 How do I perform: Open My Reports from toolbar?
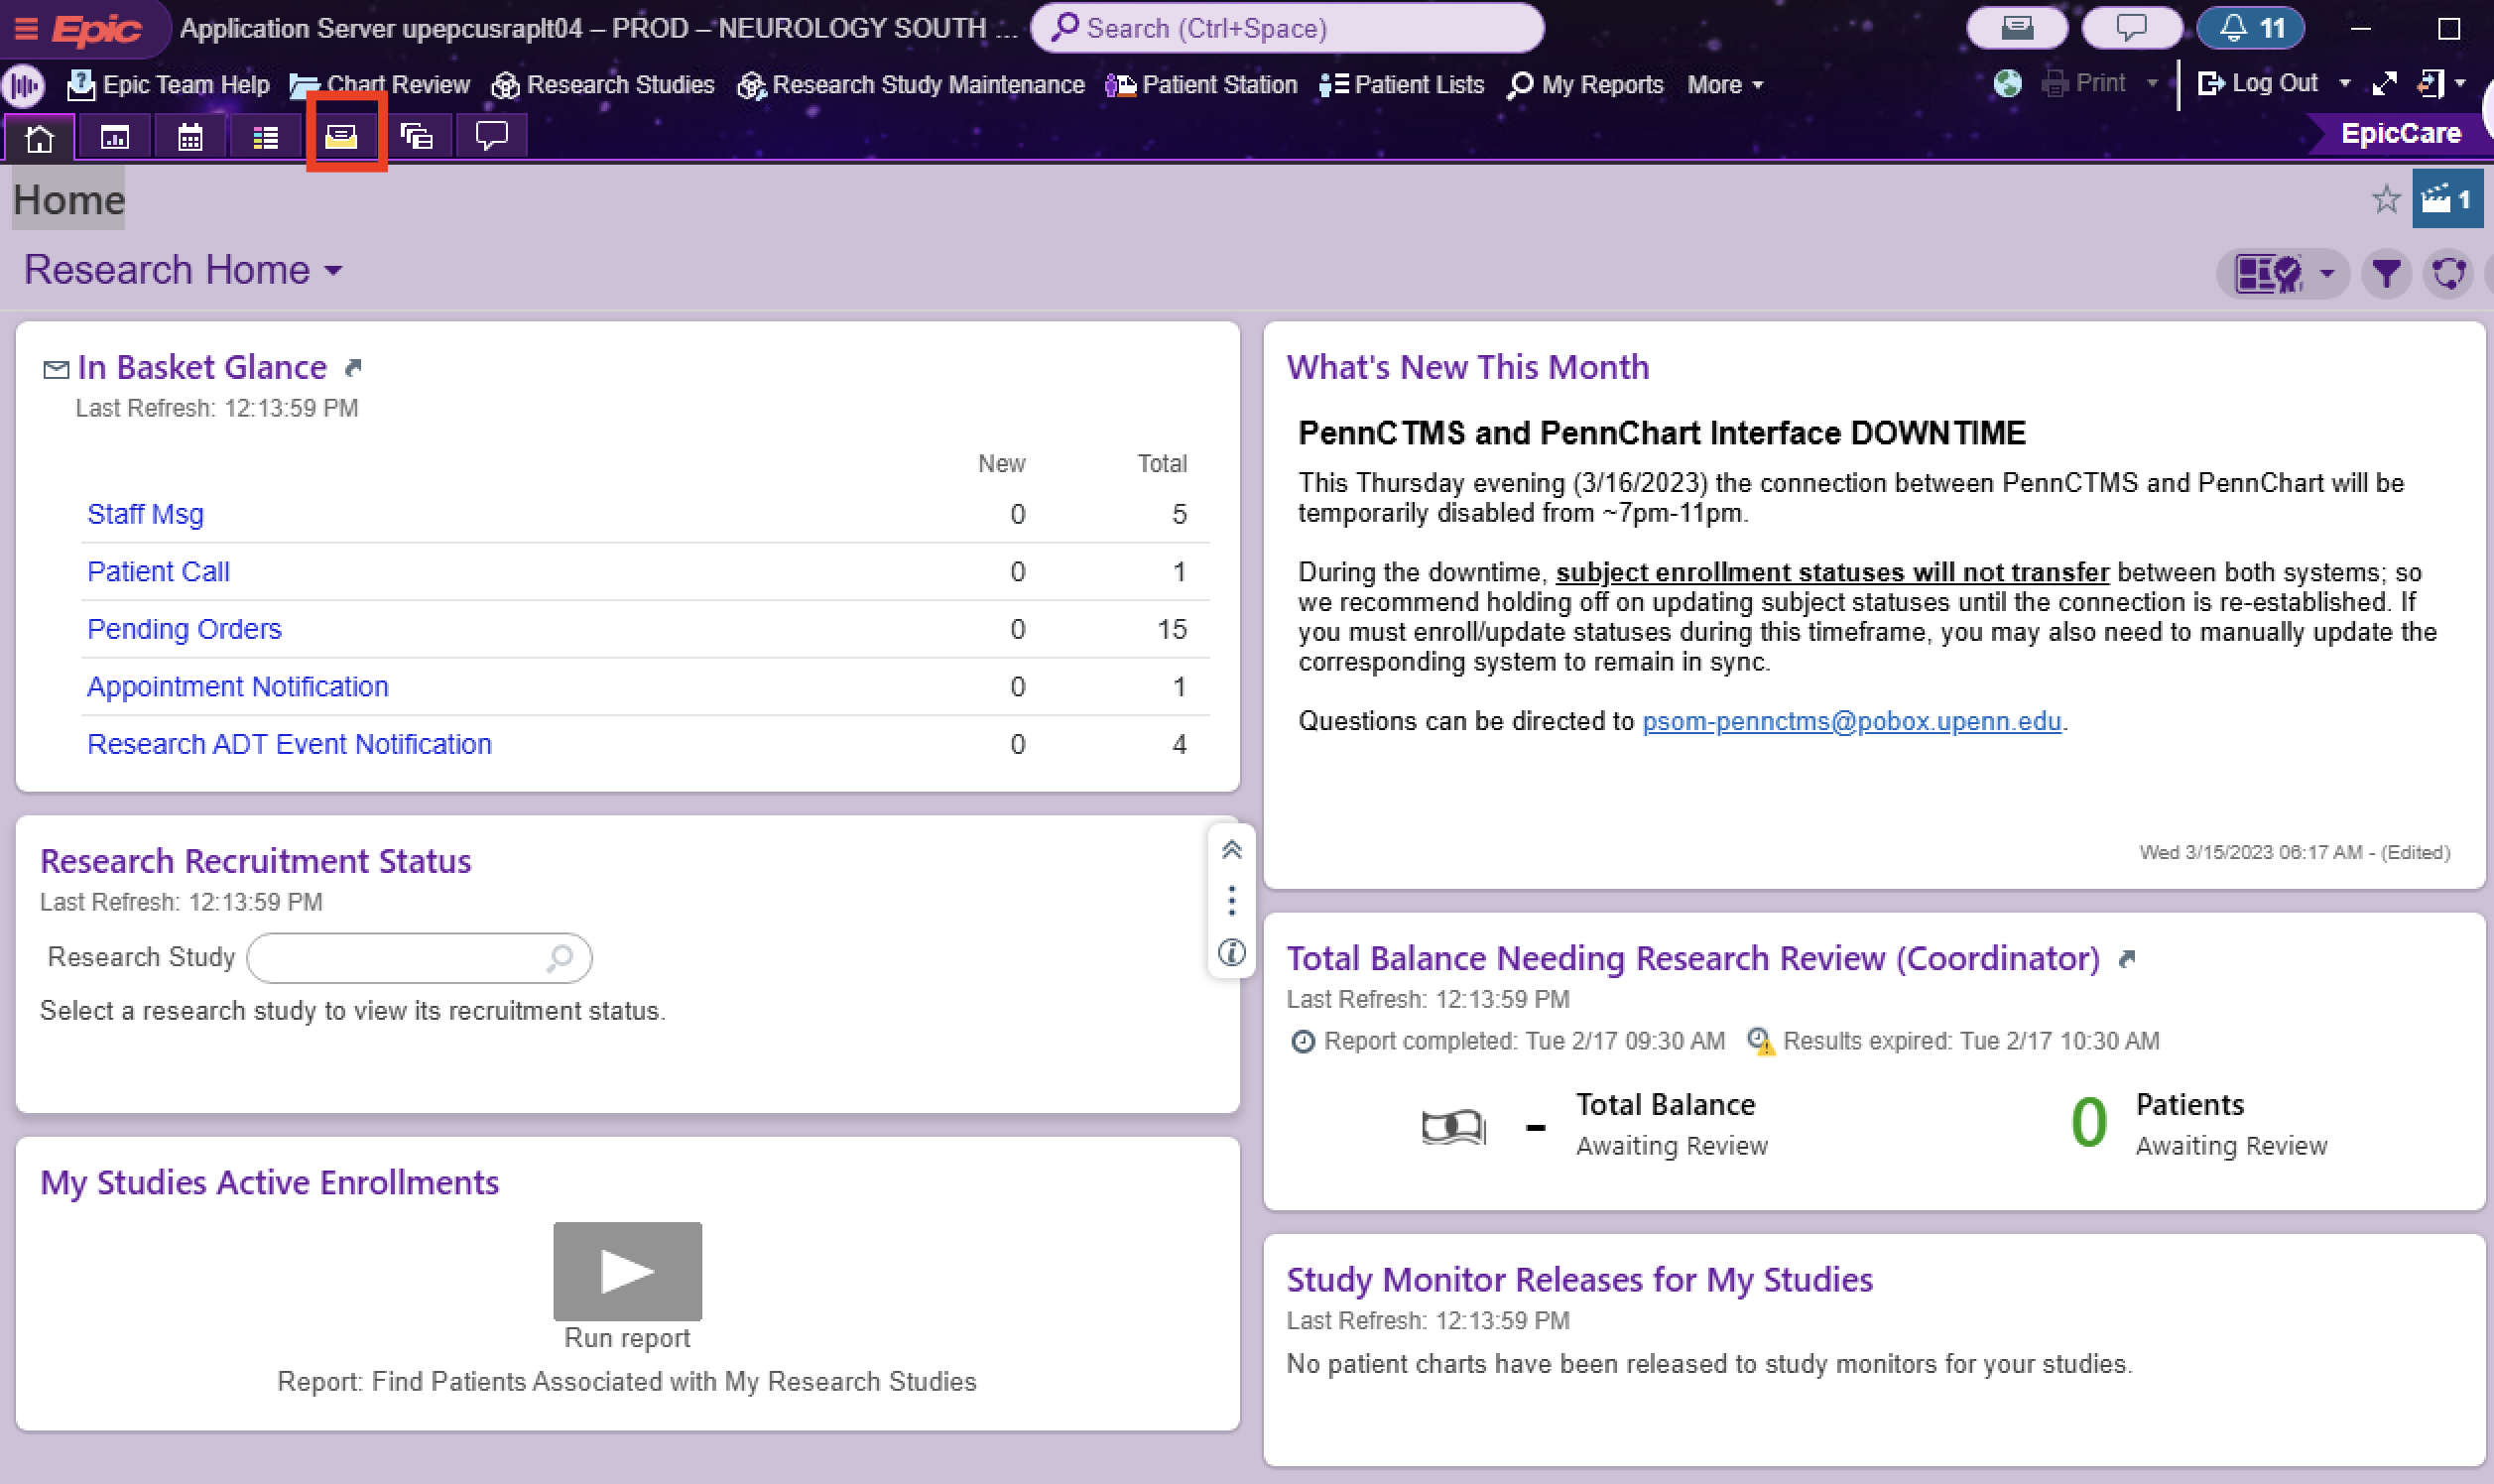1585,85
